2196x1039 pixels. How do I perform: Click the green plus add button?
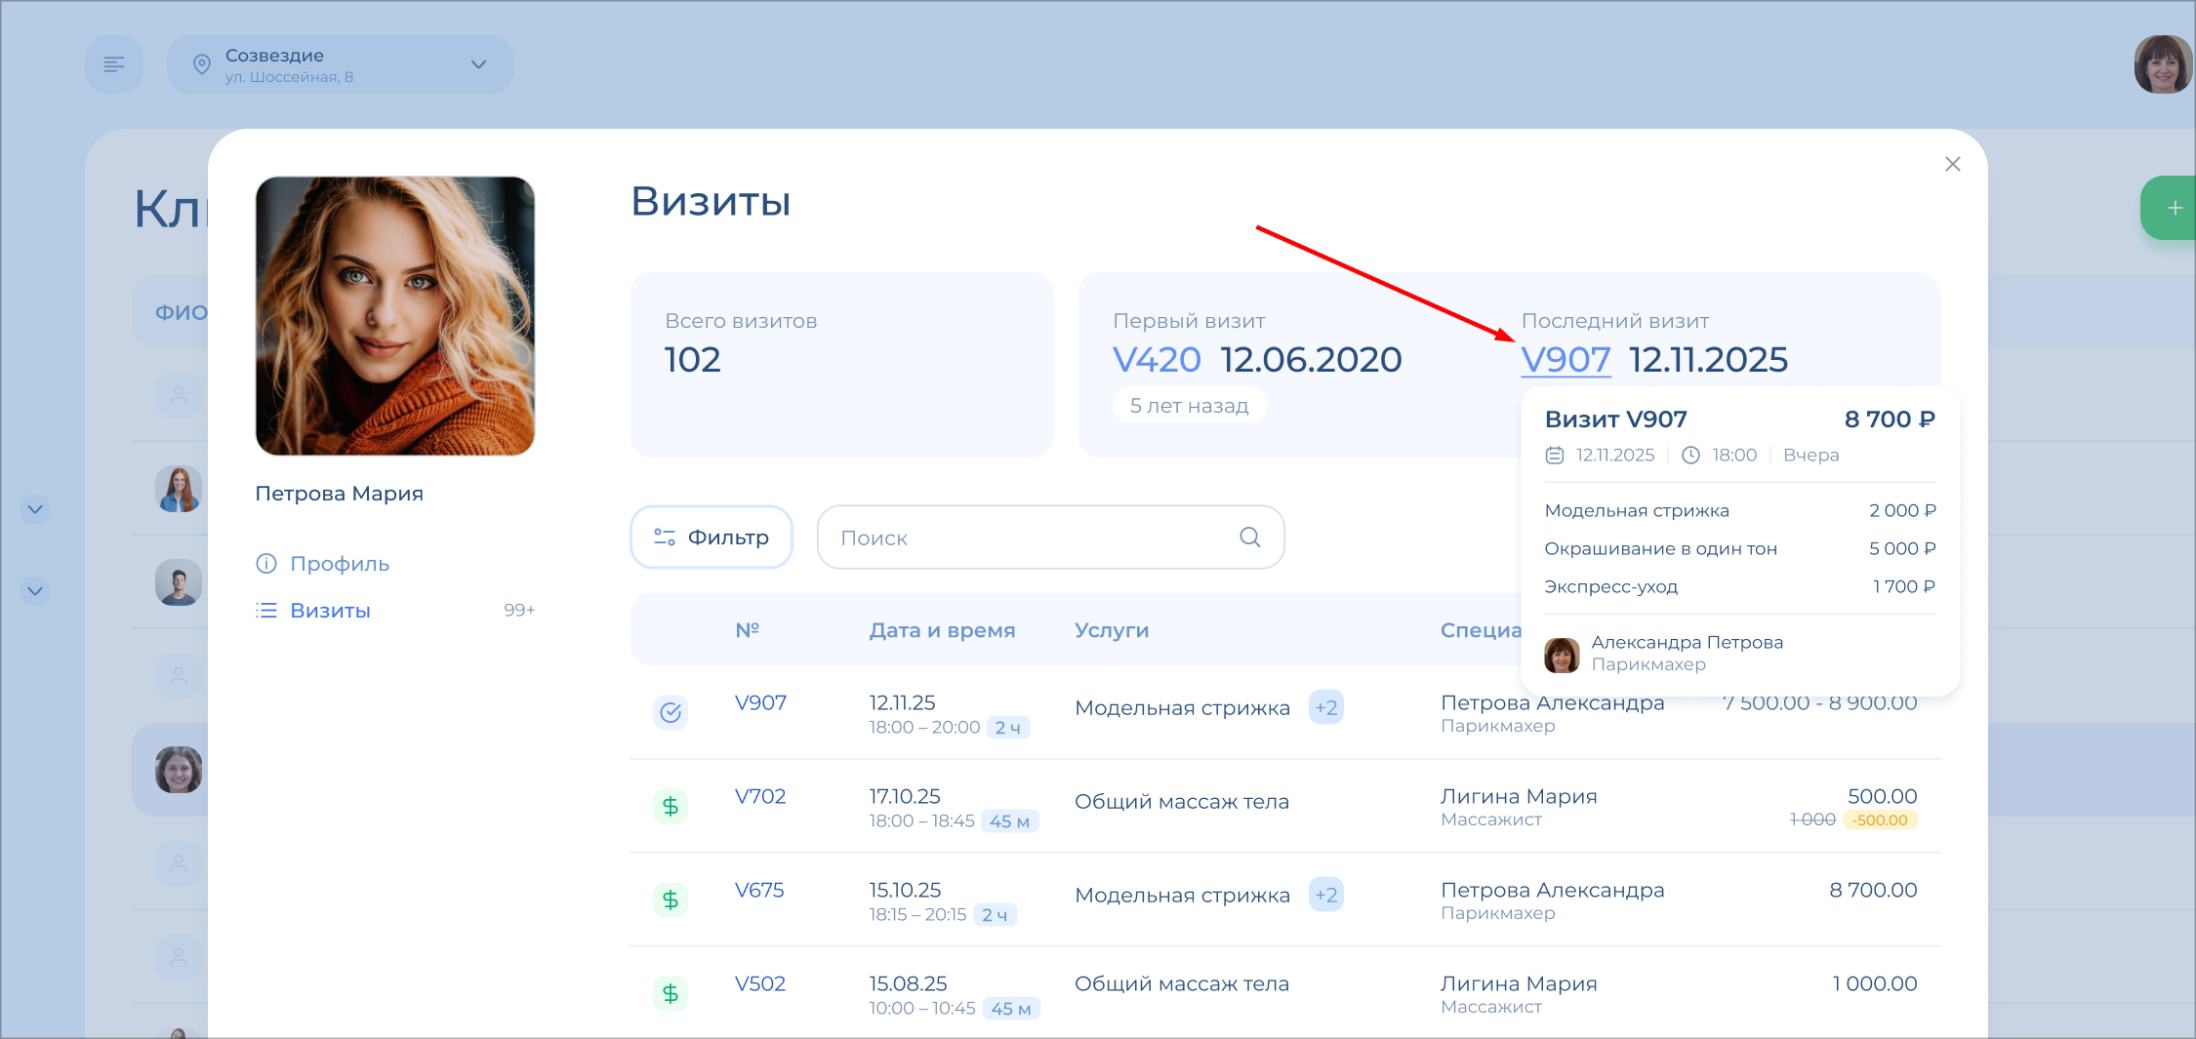coord(2172,208)
